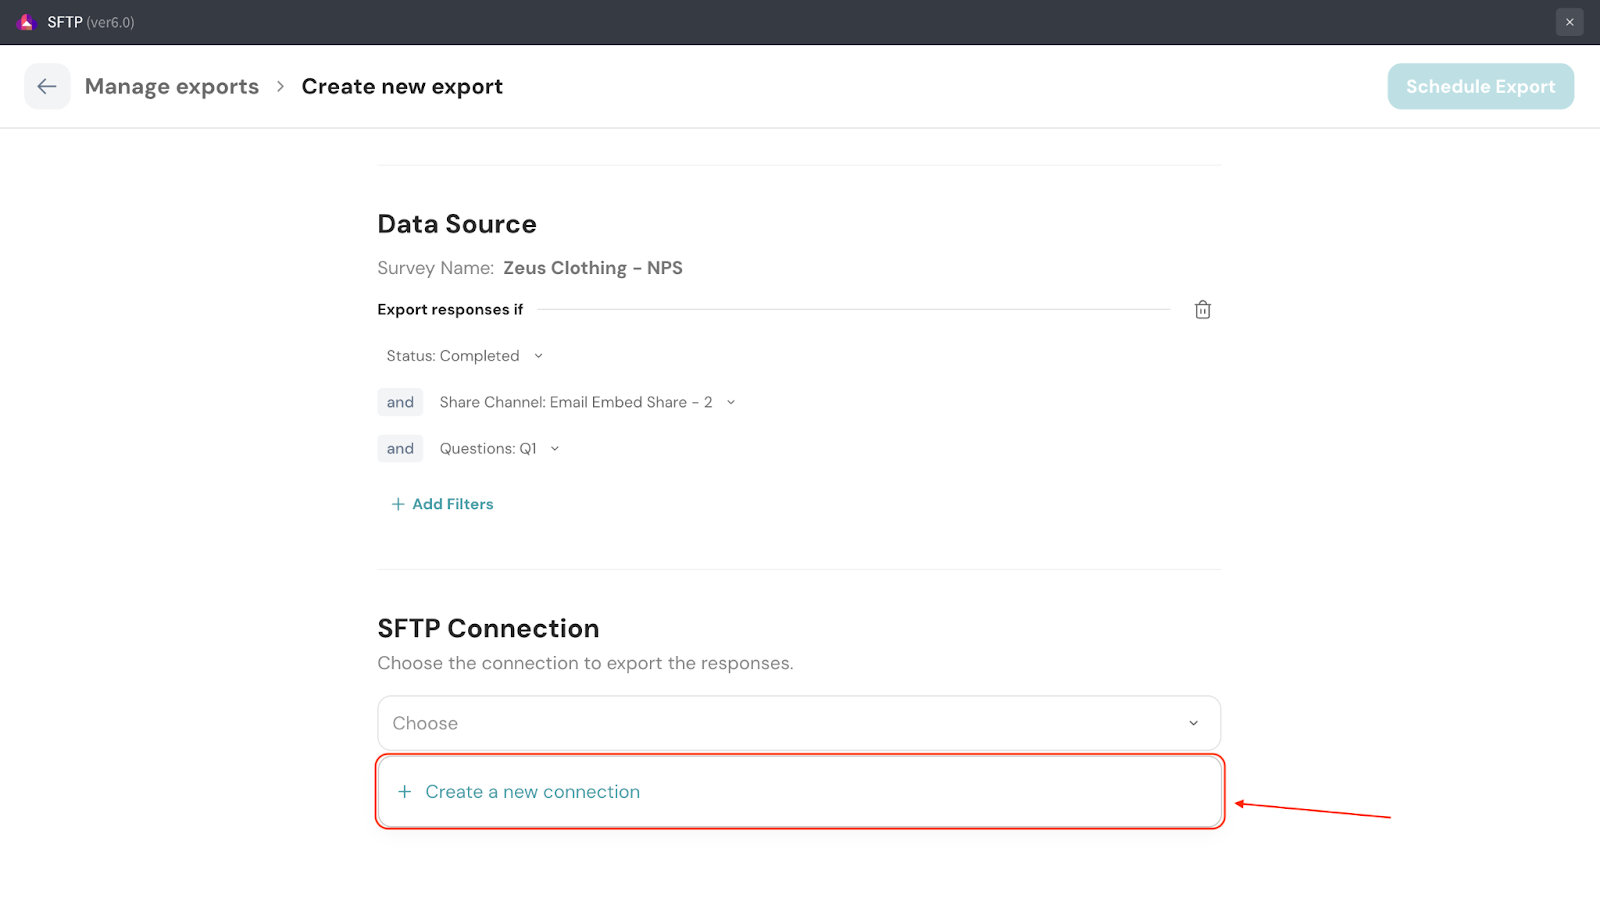Click the Zeus Clothing - NPS survey name
The image size is (1600, 898).
[592, 268]
